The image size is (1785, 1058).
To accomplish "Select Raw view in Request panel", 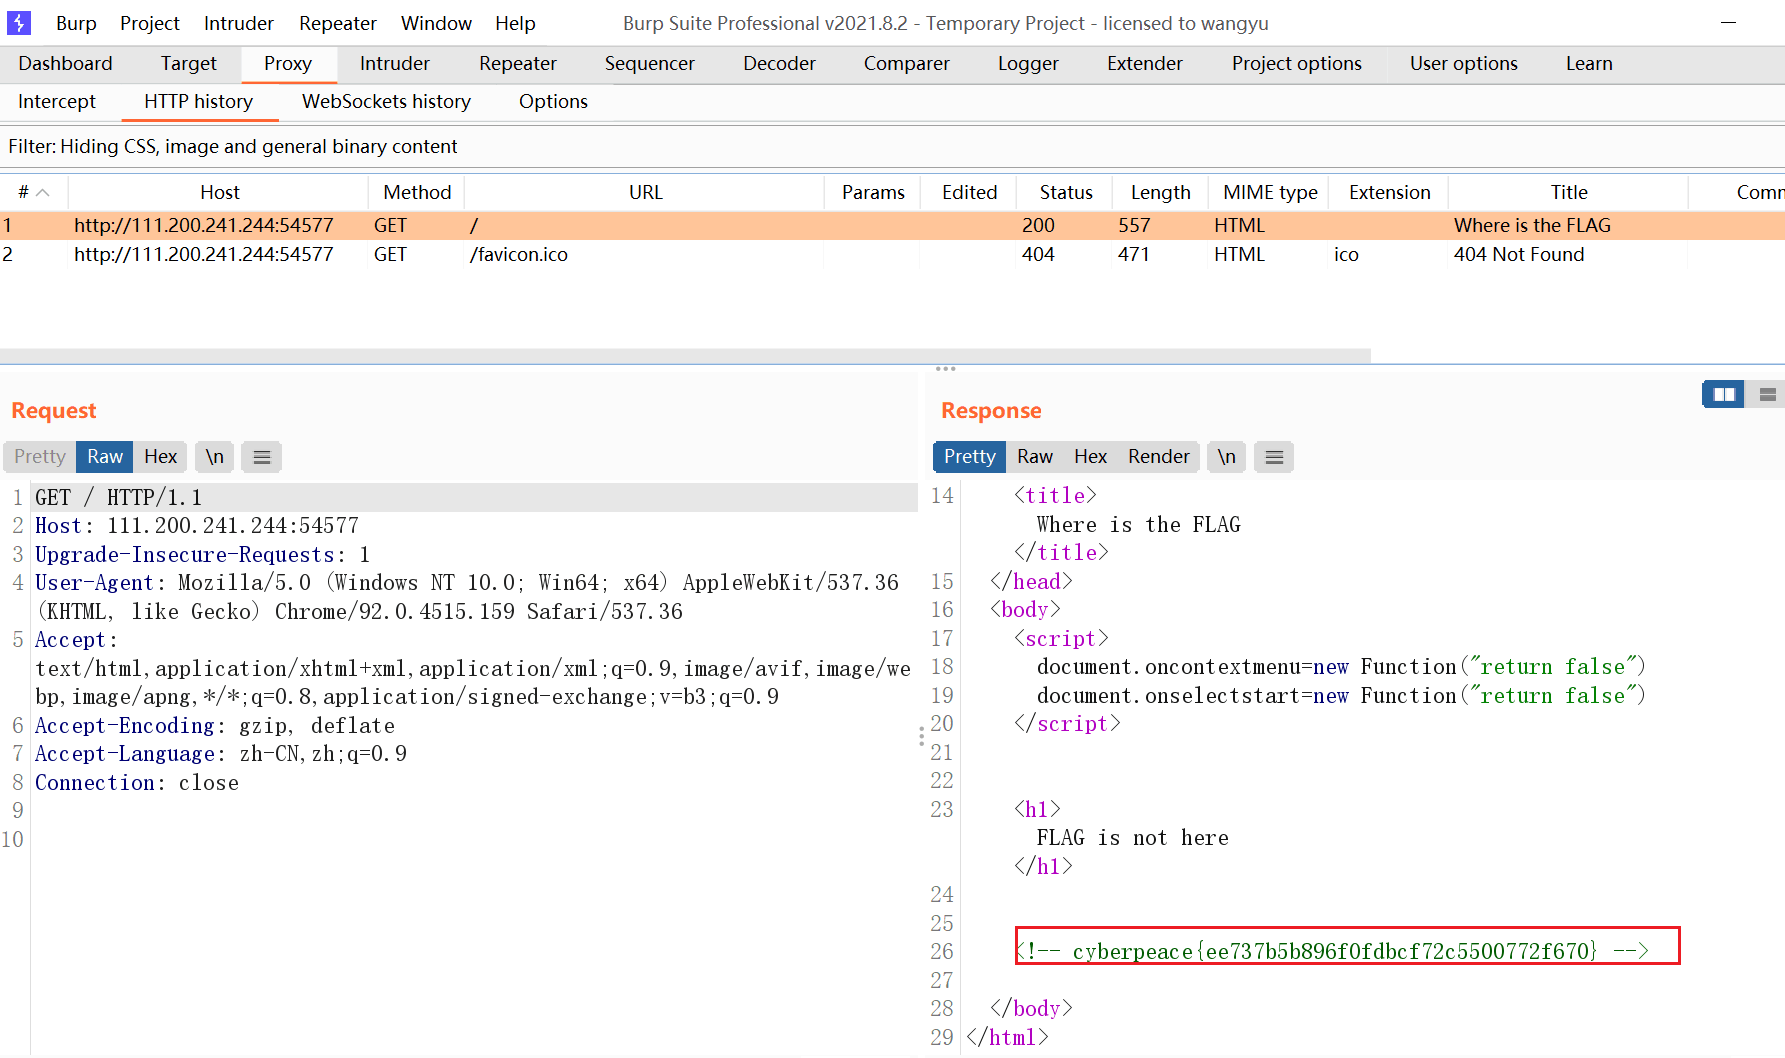I will coord(105,457).
